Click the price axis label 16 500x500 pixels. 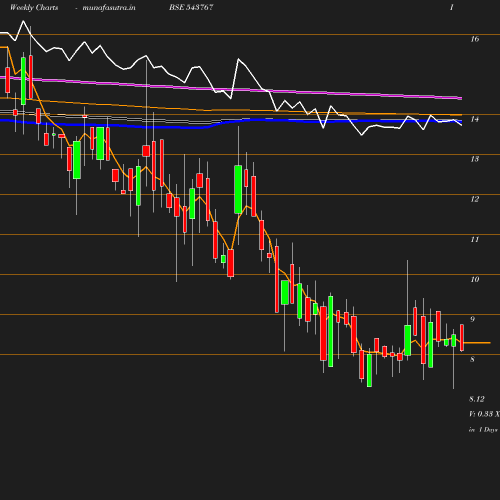[475, 39]
